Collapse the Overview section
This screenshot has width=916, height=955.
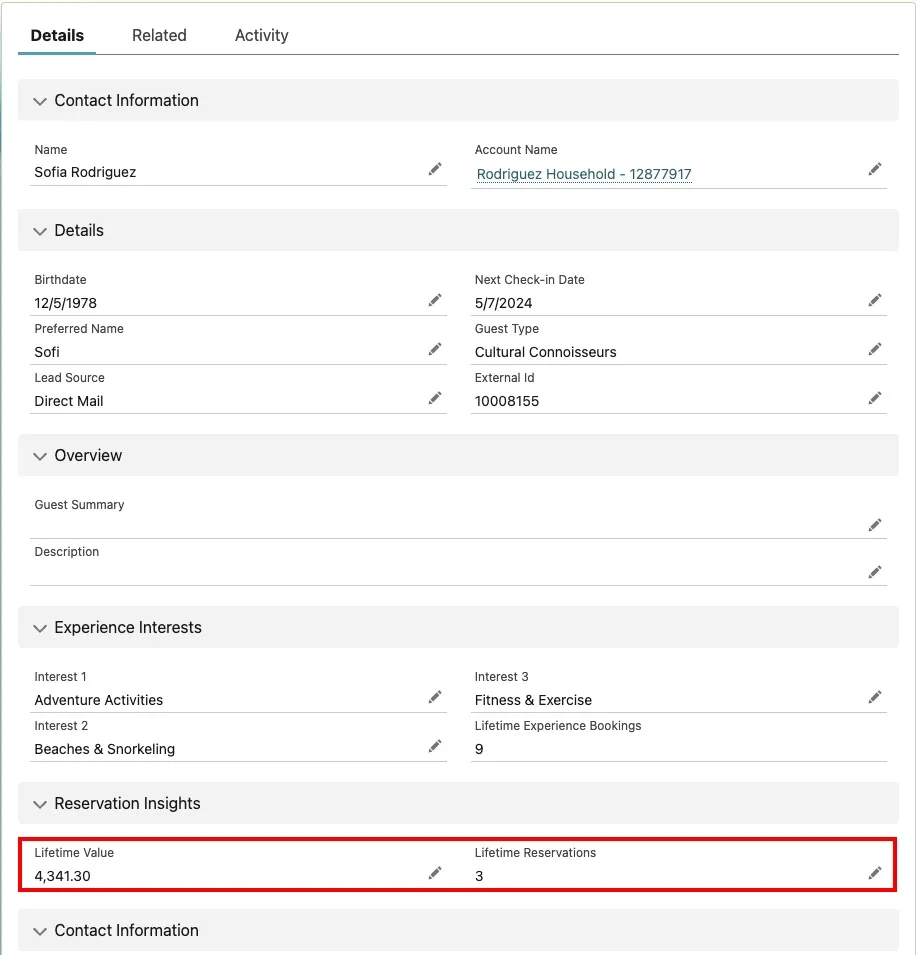click(x=41, y=456)
